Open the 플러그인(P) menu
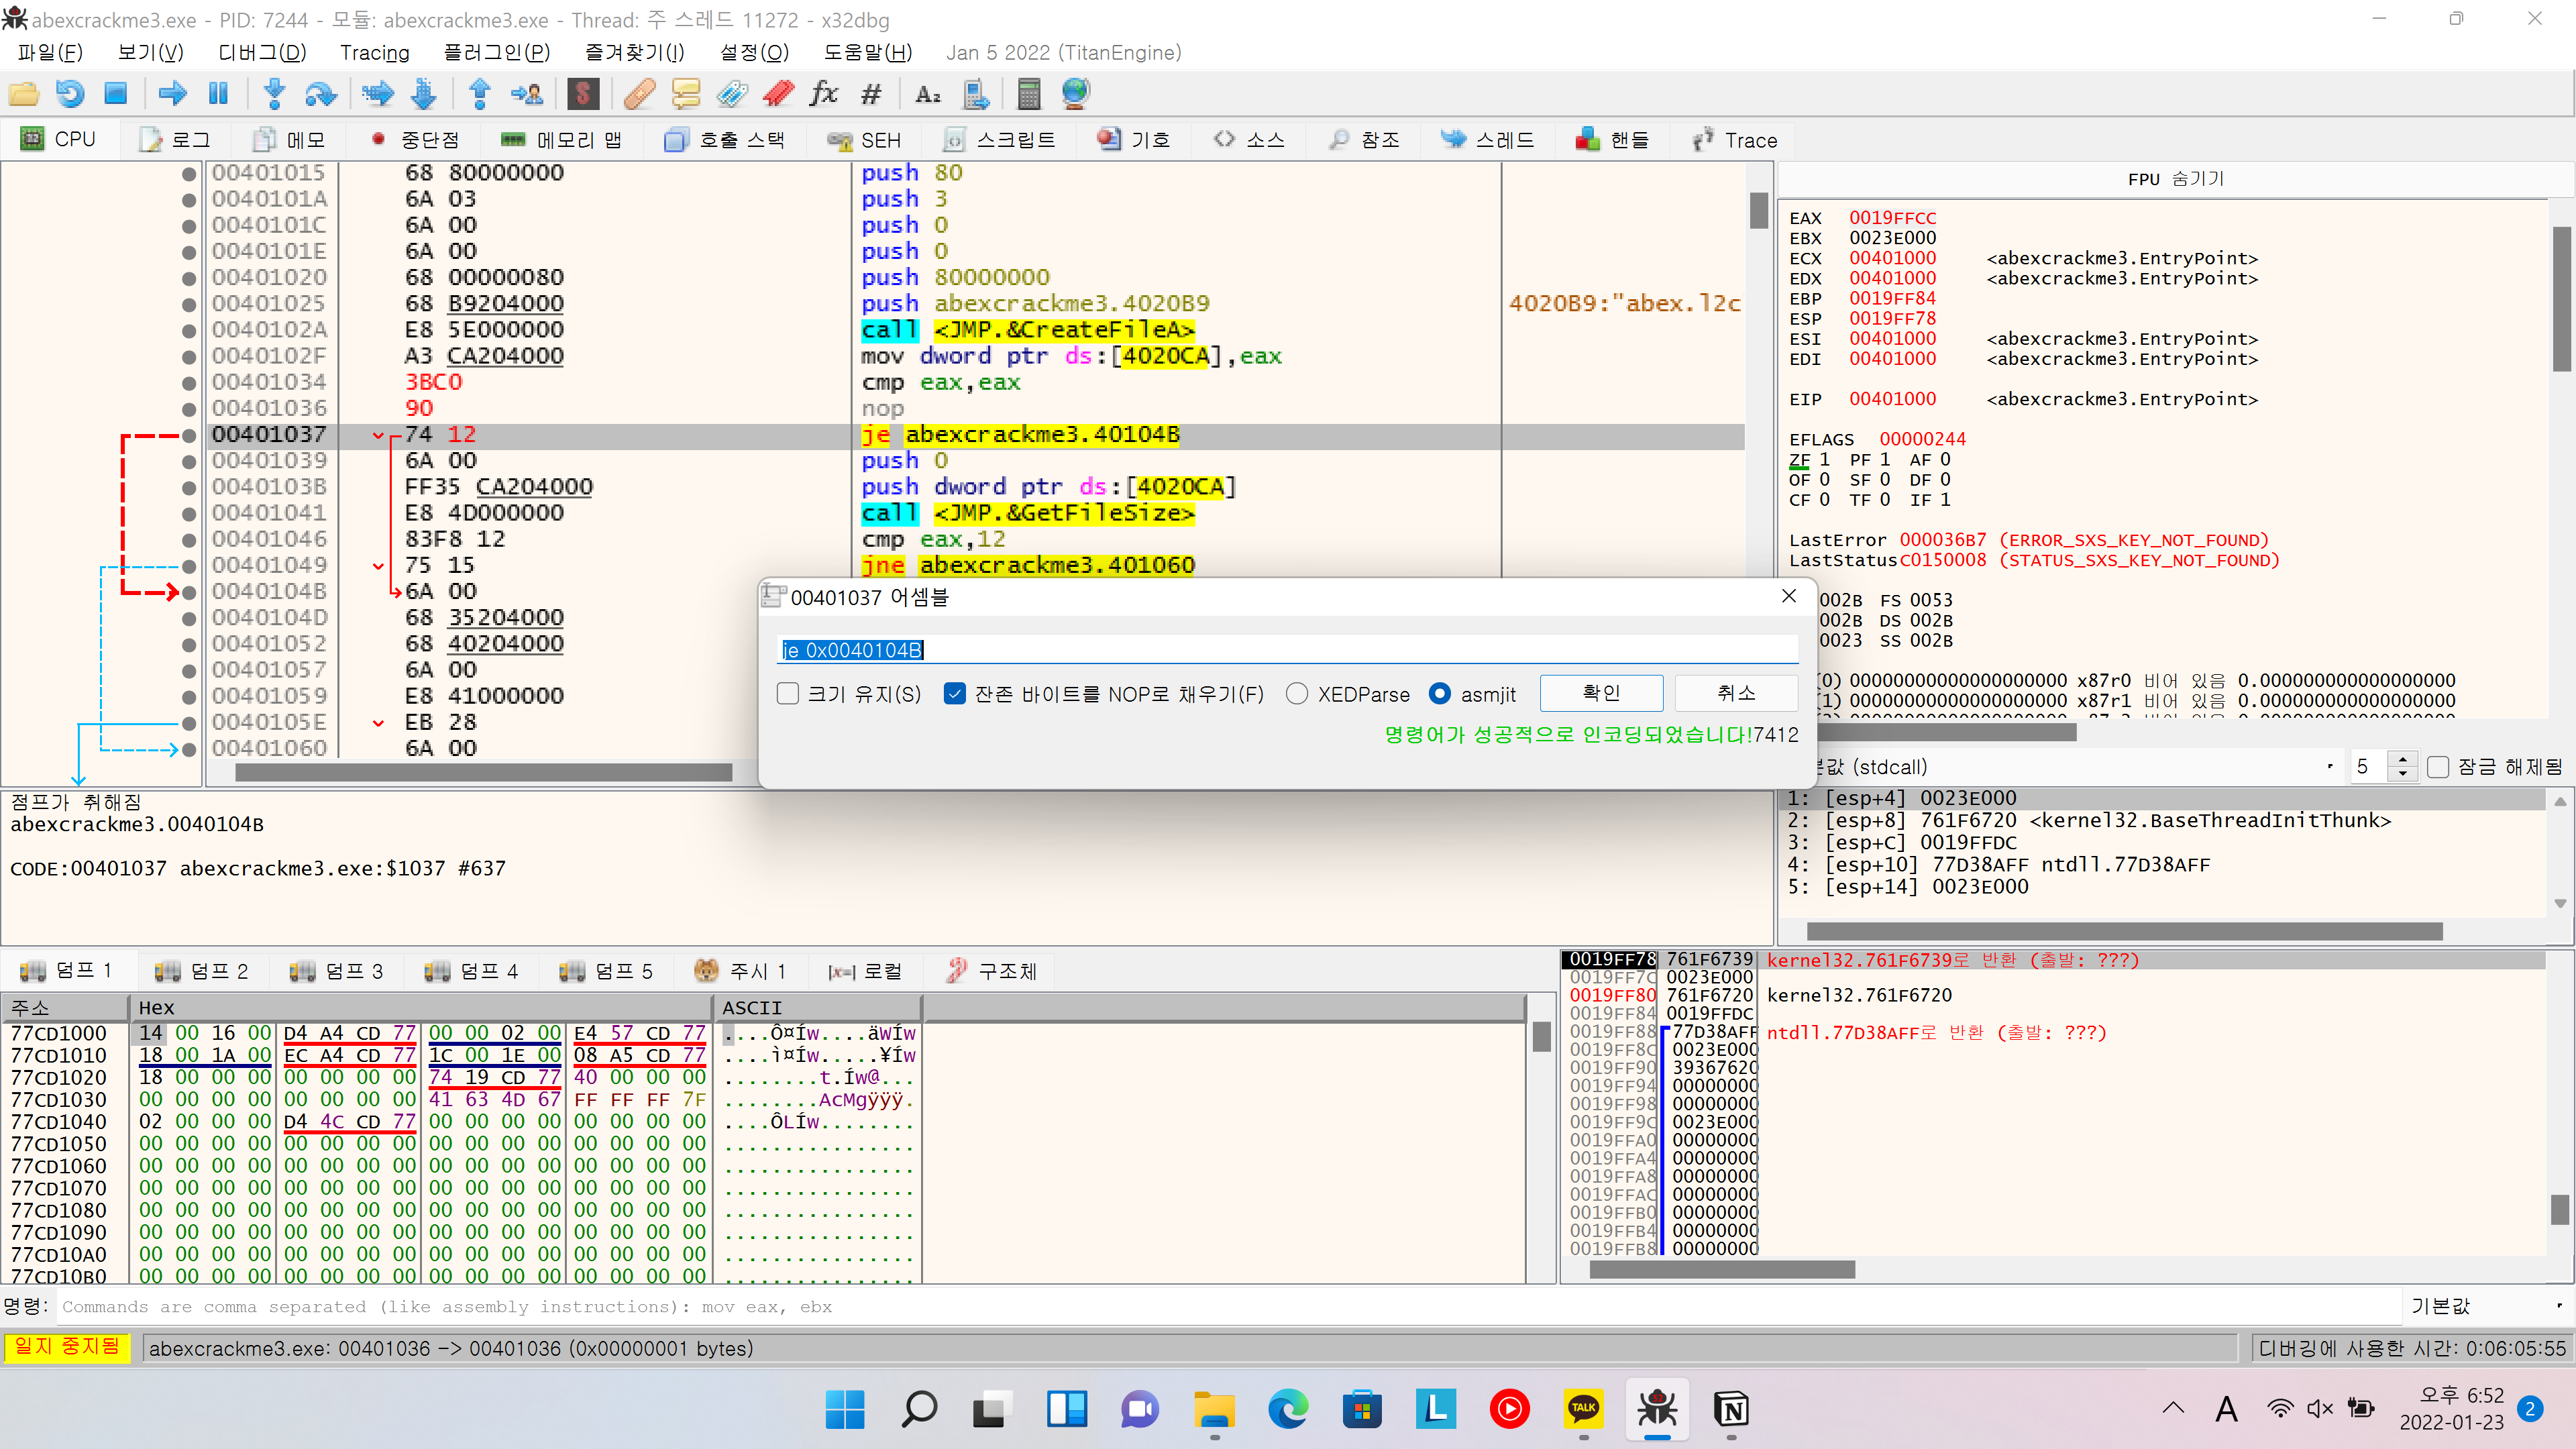 pyautogui.click(x=497, y=52)
